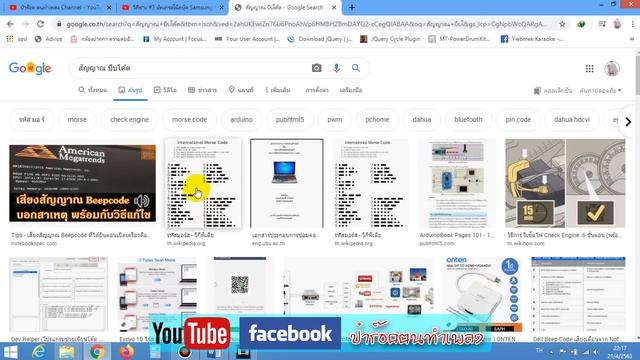Screen dimensions: 640x360
Task: Open the laptop document cover image
Action: pos(287,183)
